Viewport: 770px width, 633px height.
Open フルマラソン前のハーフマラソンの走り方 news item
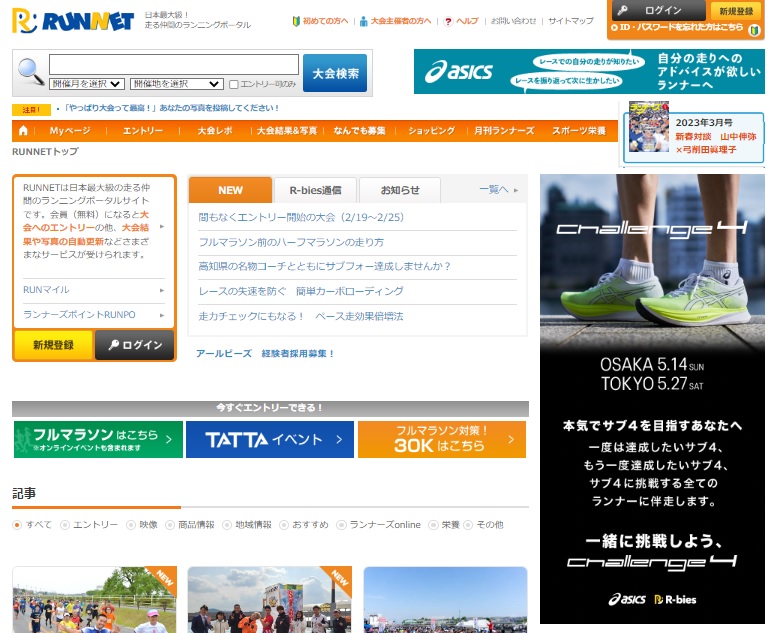(291, 242)
